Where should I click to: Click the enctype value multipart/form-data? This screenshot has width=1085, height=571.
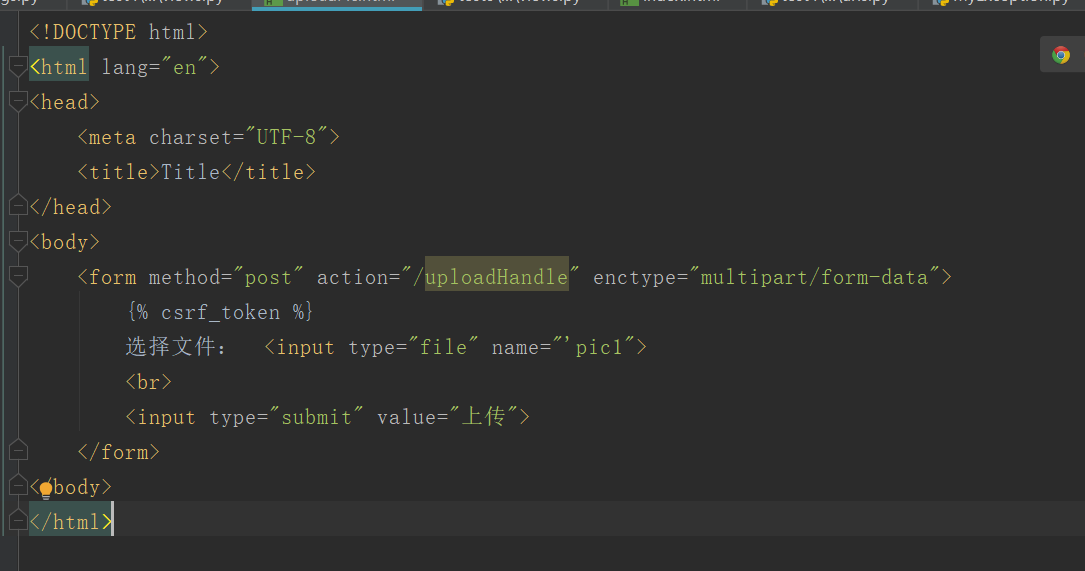point(814,277)
